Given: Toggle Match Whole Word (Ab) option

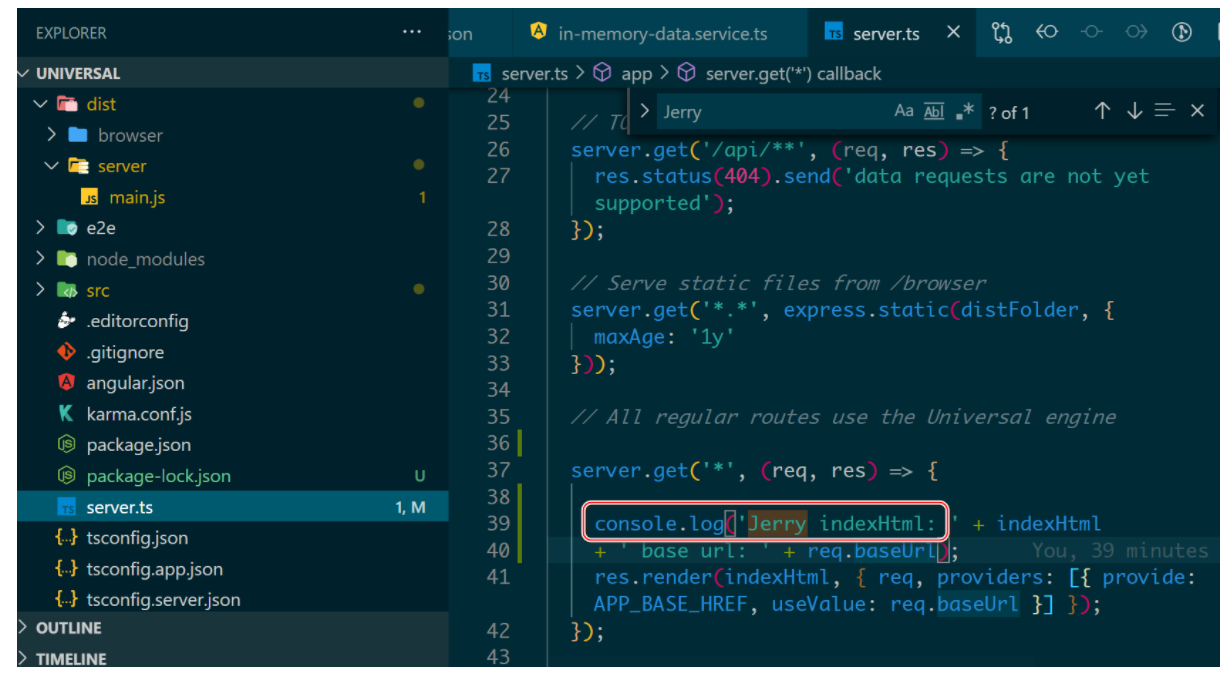Looking at the screenshot, I should (x=934, y=111).
